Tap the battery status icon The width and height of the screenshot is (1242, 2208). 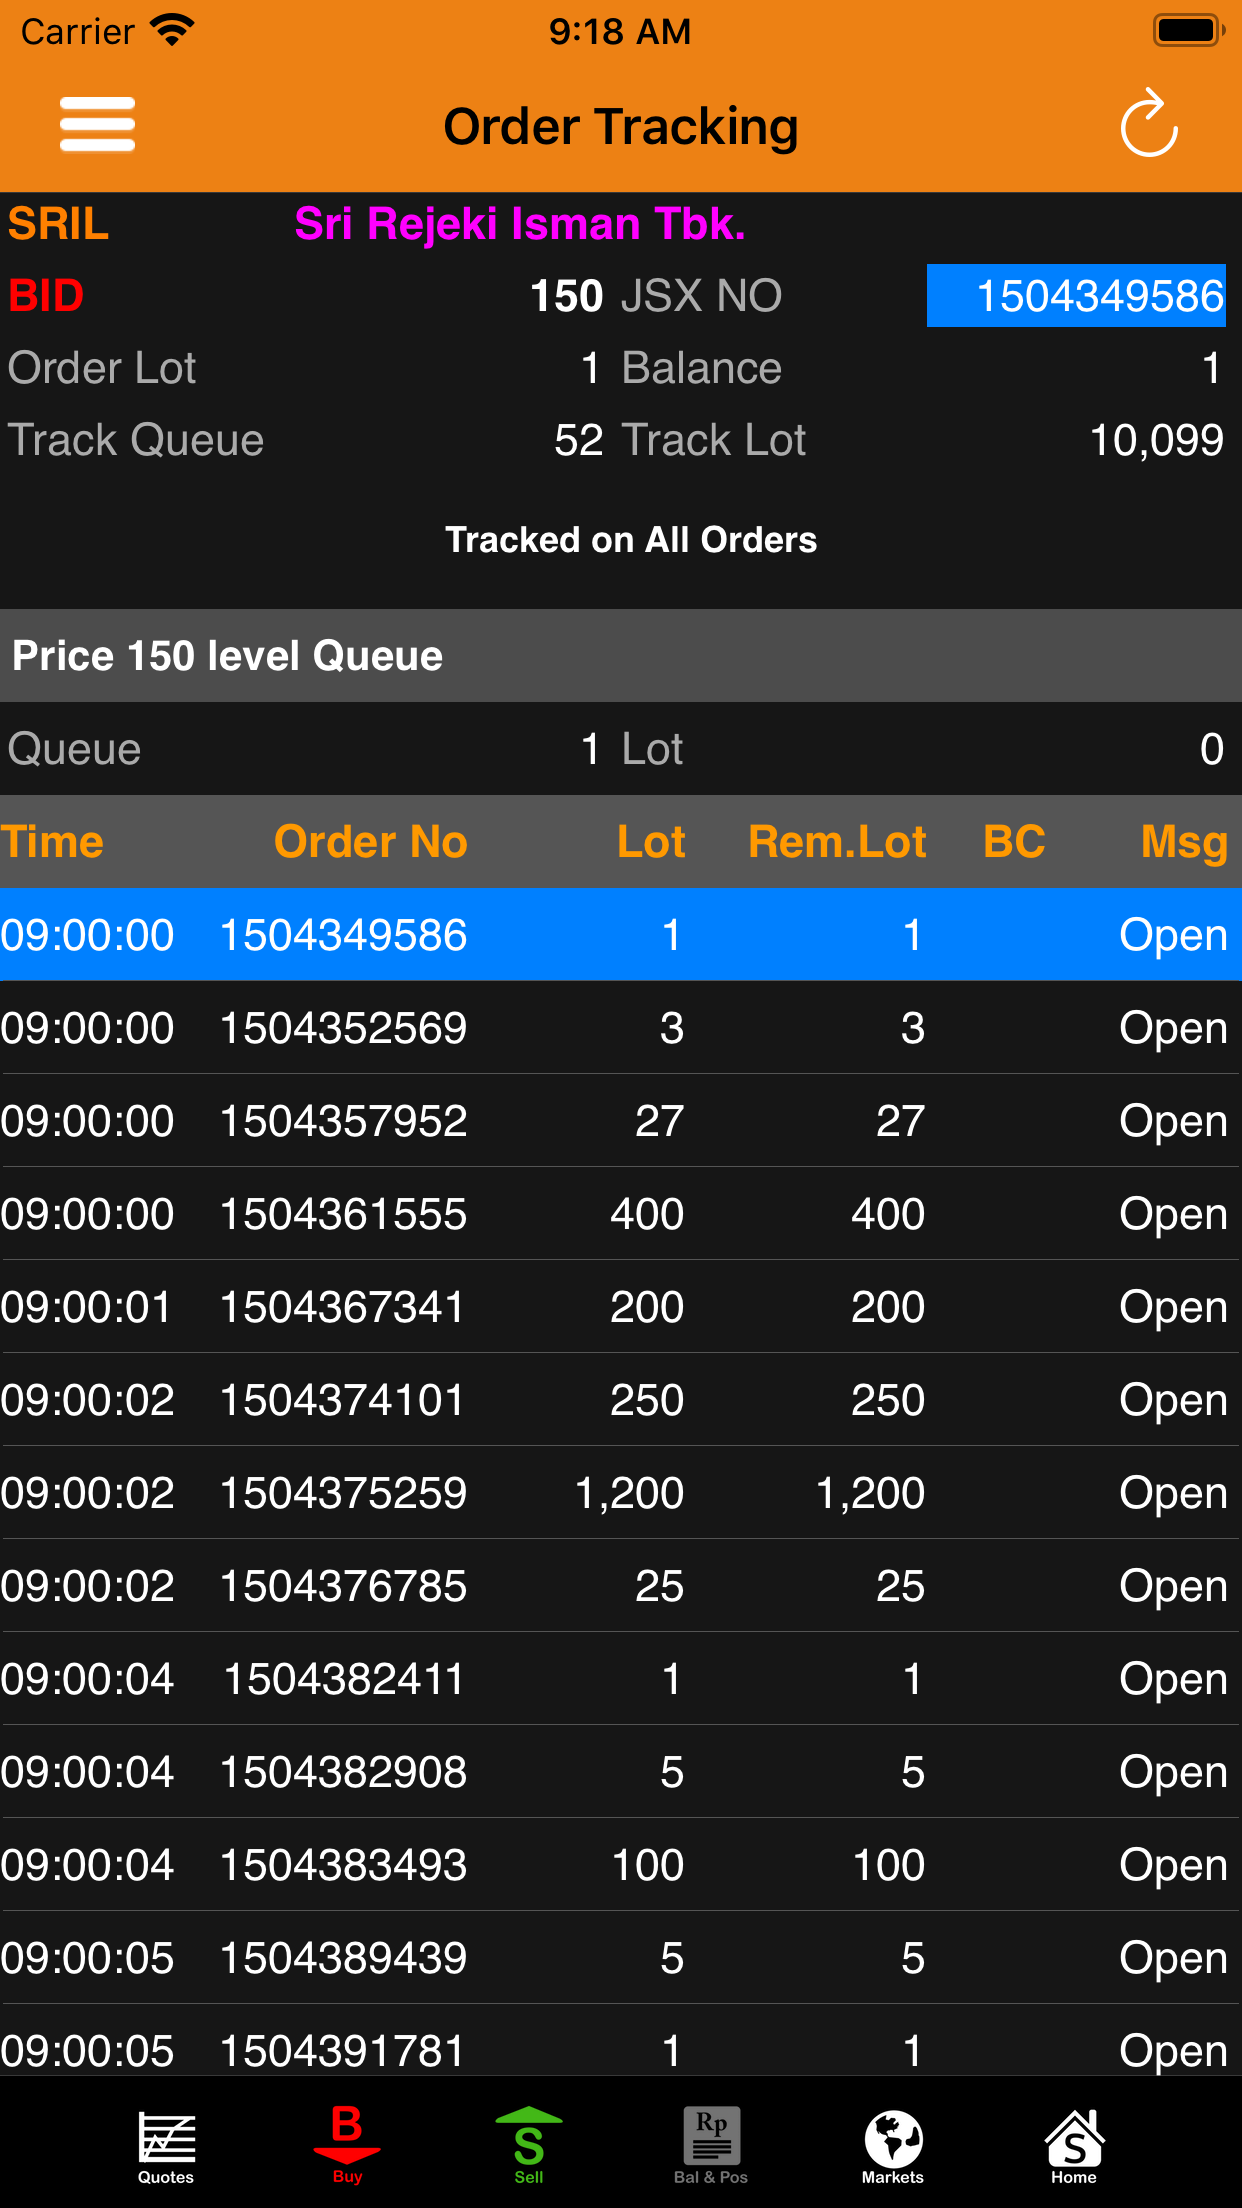(1189, 30)
